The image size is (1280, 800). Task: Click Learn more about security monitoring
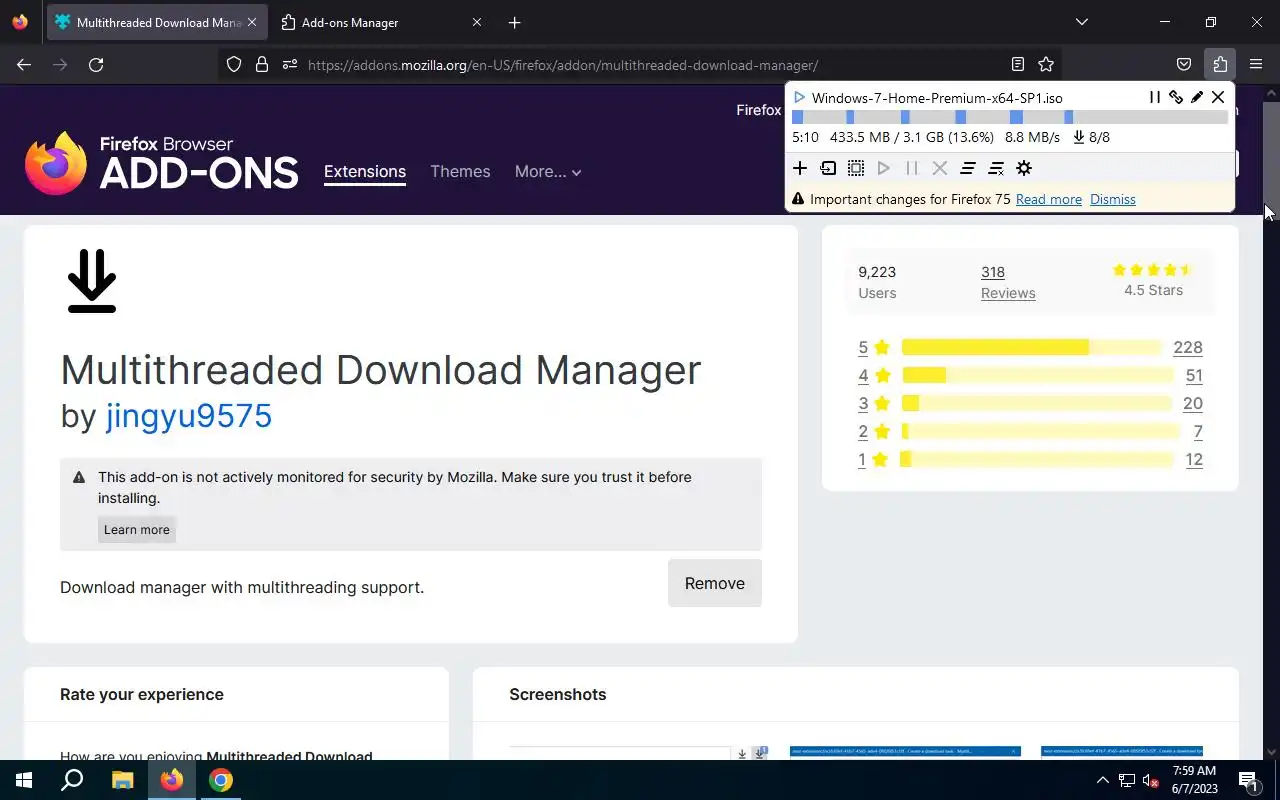click(x=137, y=529)
